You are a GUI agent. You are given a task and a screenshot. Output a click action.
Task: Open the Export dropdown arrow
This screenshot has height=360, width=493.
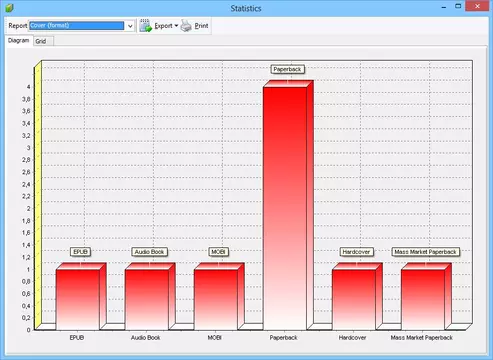point(176,26)
